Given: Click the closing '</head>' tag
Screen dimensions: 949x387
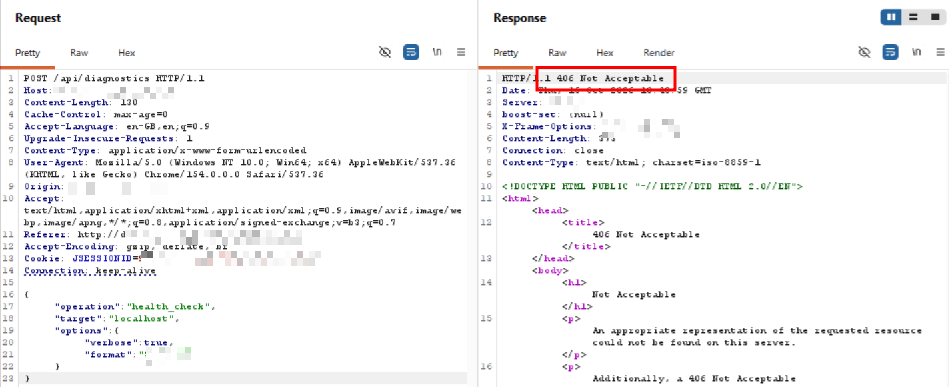Looking at the screenshot, I should (553, 259).
